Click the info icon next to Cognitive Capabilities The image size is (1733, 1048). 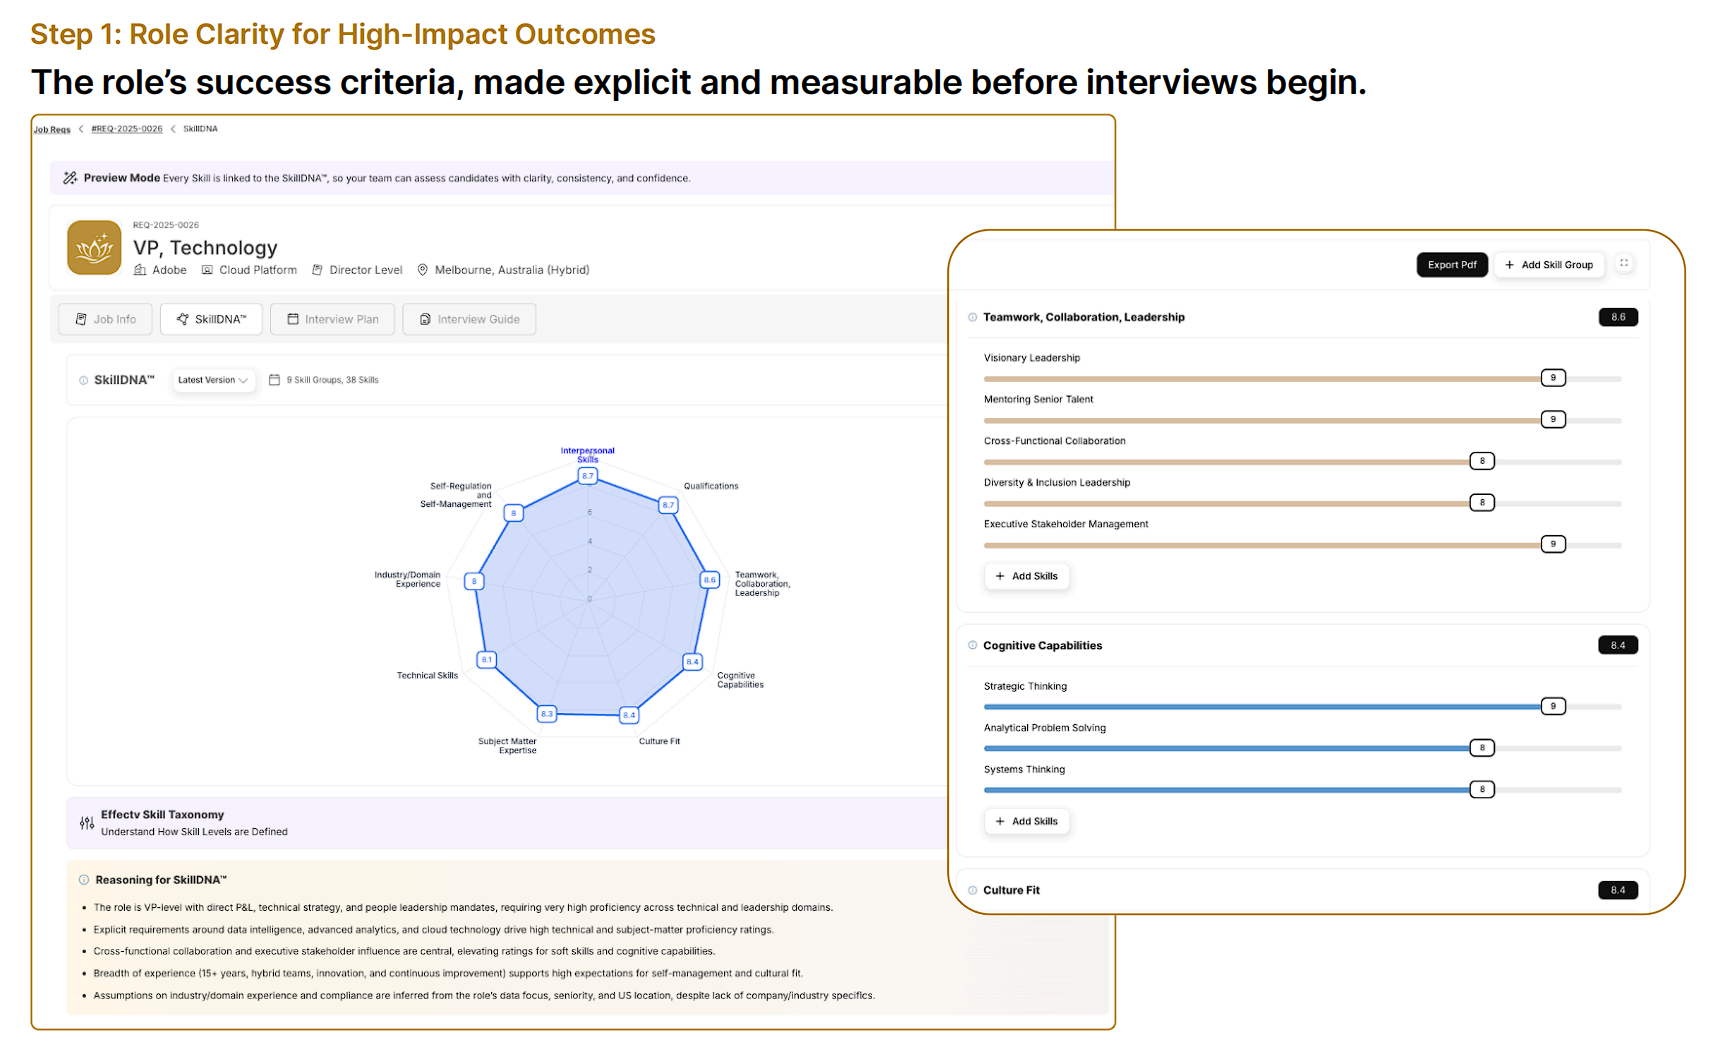[x=972, y=645]
